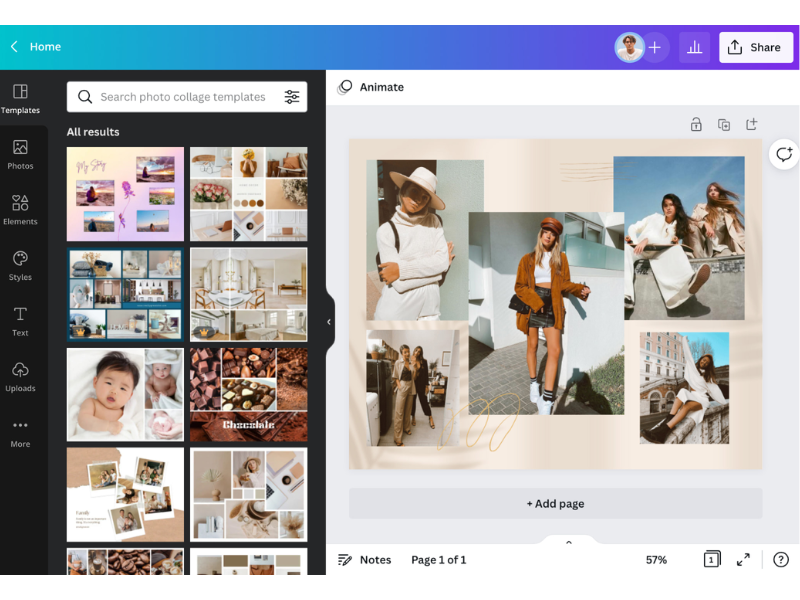Click the Share button
Screen dimensions: 800x600
tap(756, 47)
